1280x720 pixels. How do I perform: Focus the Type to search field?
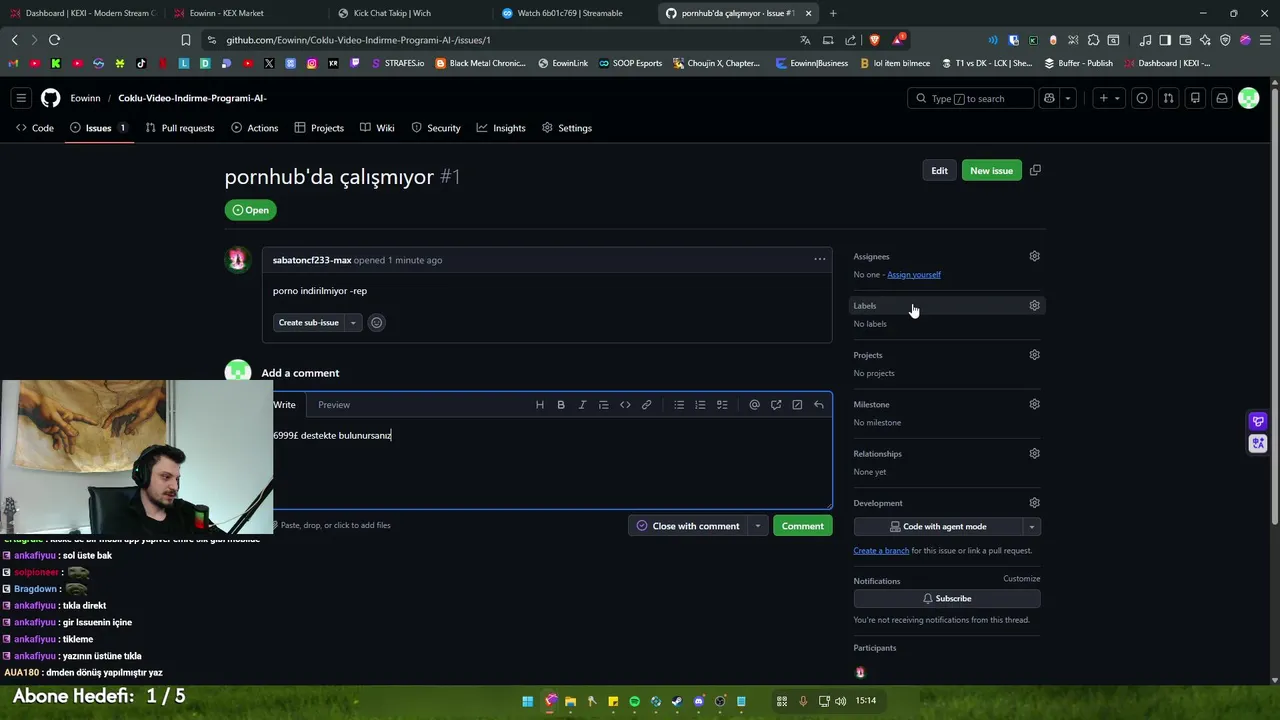(x=970, y=98)
